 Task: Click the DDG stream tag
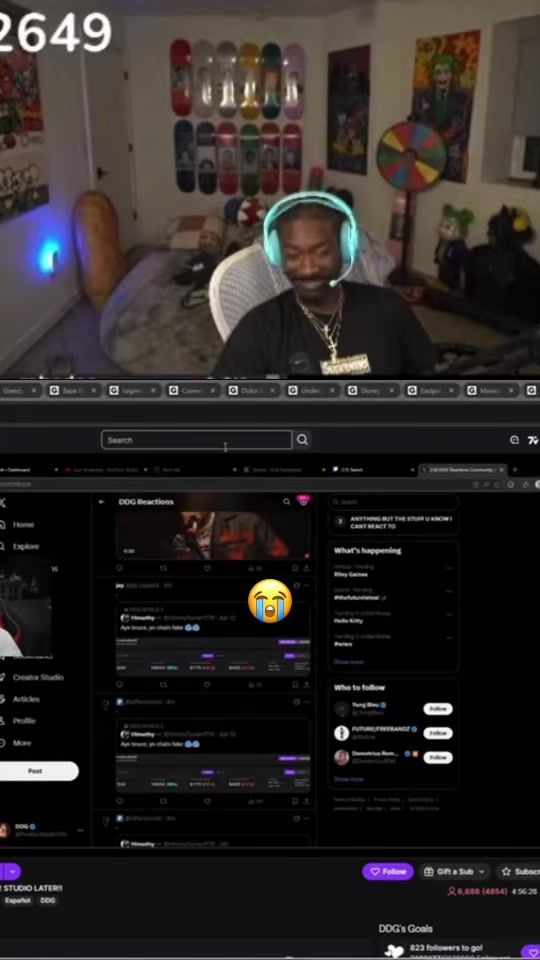click(48, 901)
